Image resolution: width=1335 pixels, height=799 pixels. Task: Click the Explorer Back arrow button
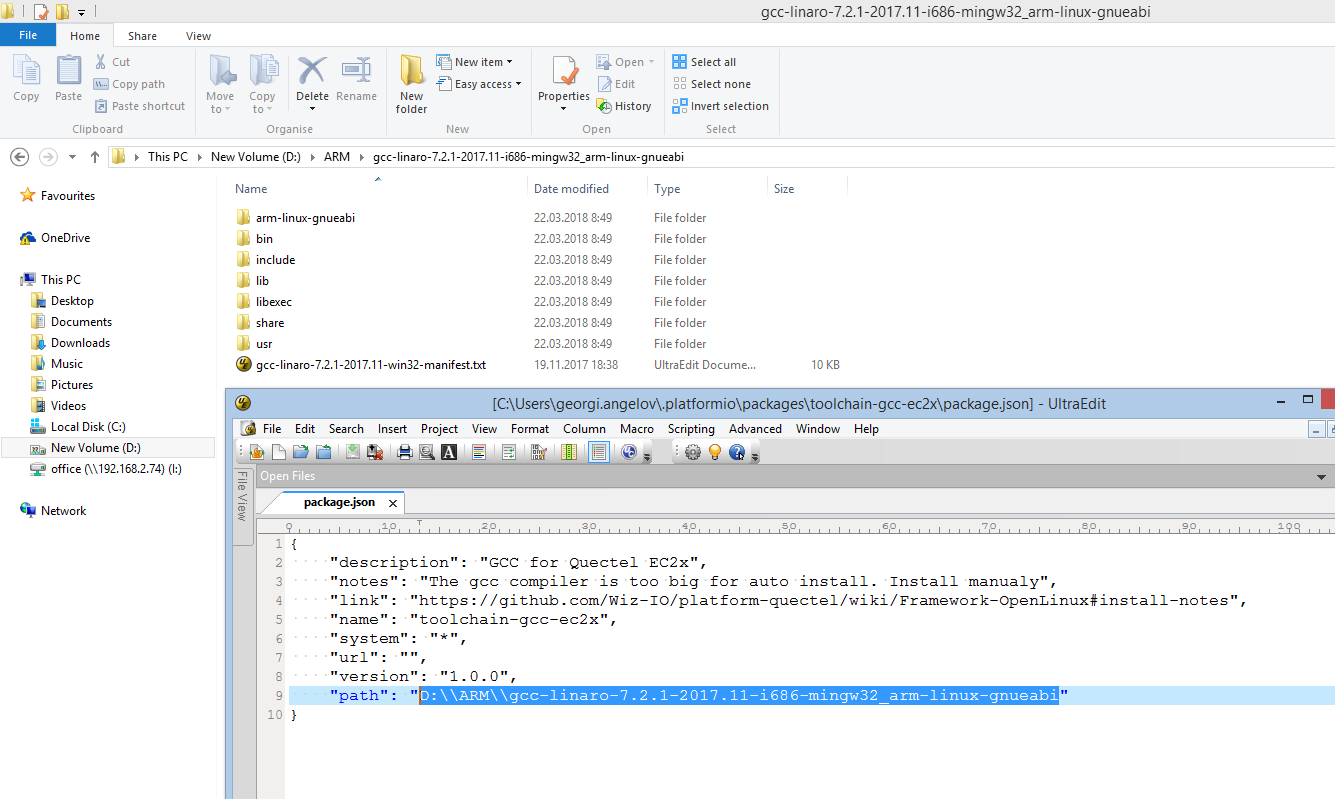click(x=19, y=157)
